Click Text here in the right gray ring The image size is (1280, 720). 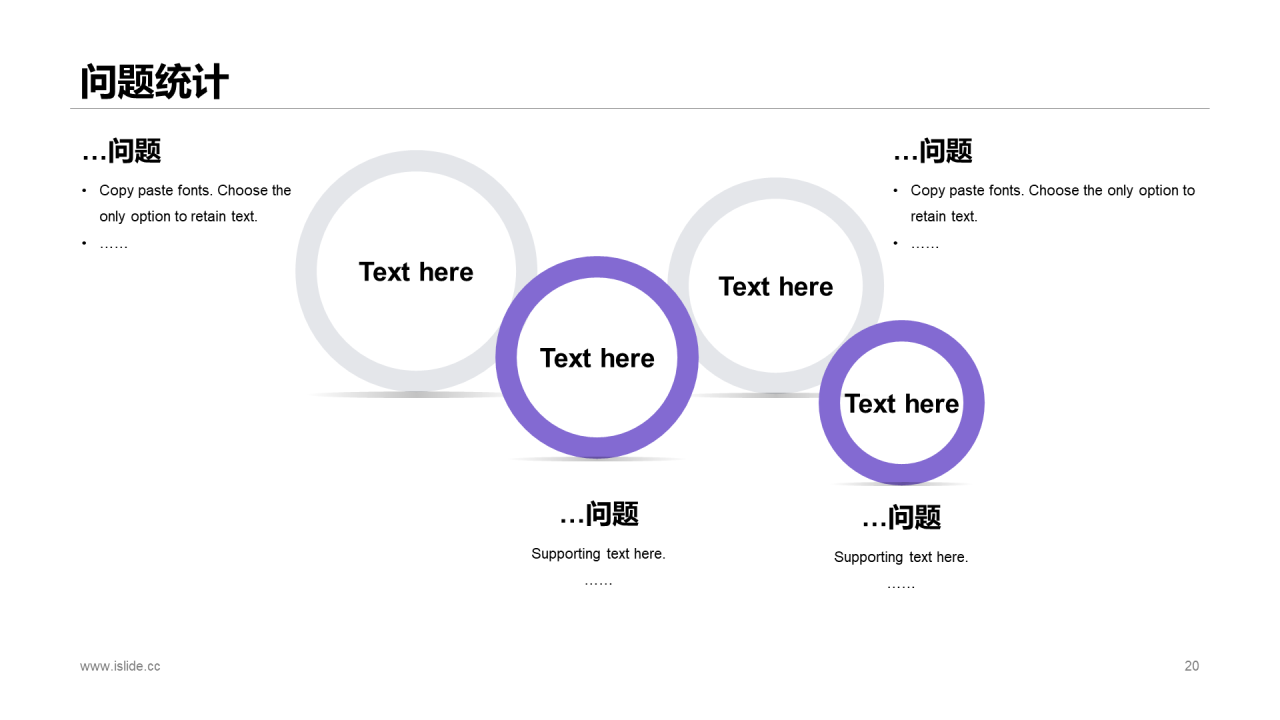click(776, 286)
